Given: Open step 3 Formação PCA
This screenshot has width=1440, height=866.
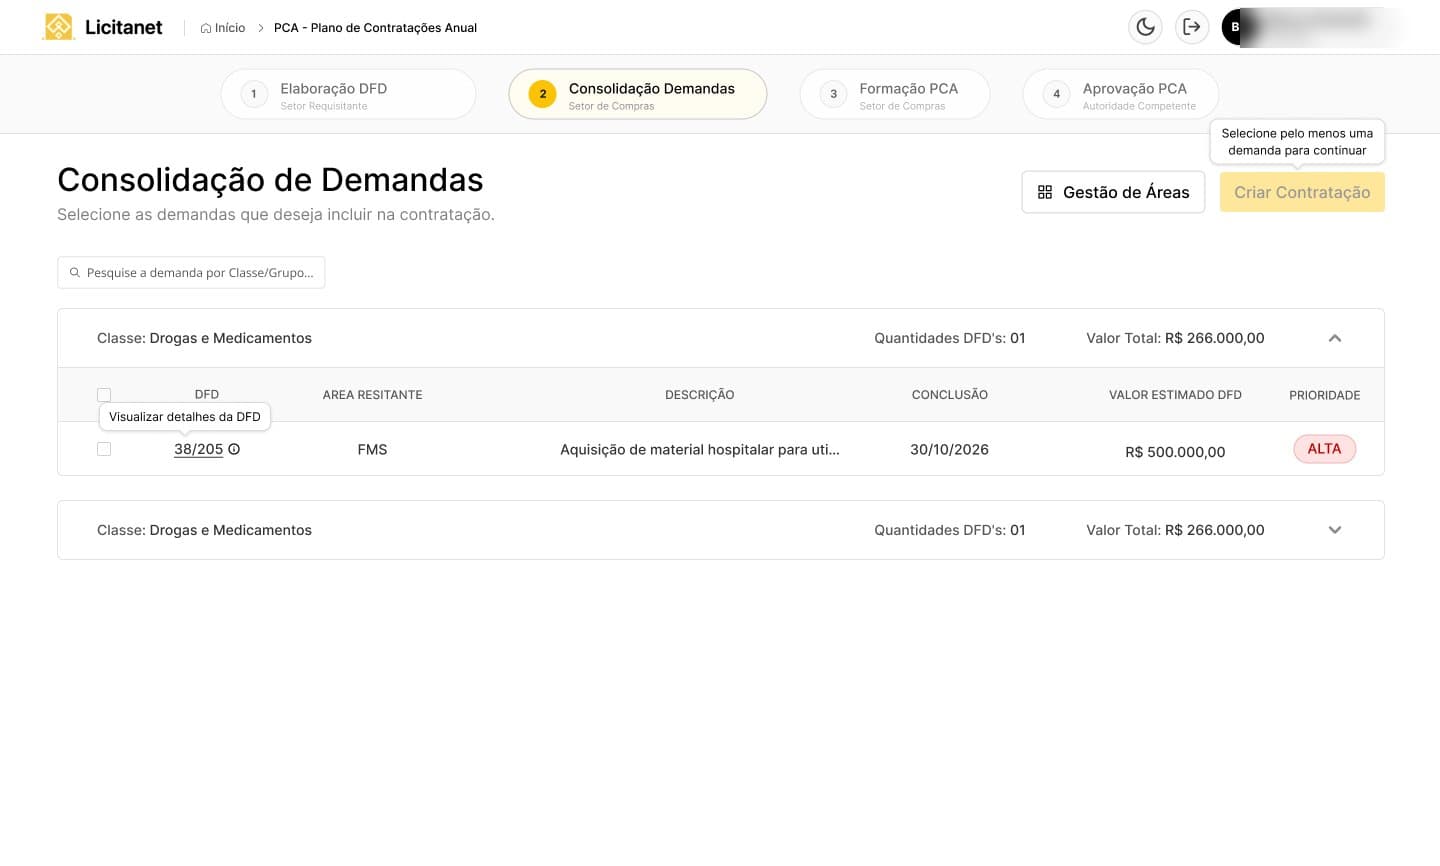Looking at the screenshot, I should pos(895,94).
